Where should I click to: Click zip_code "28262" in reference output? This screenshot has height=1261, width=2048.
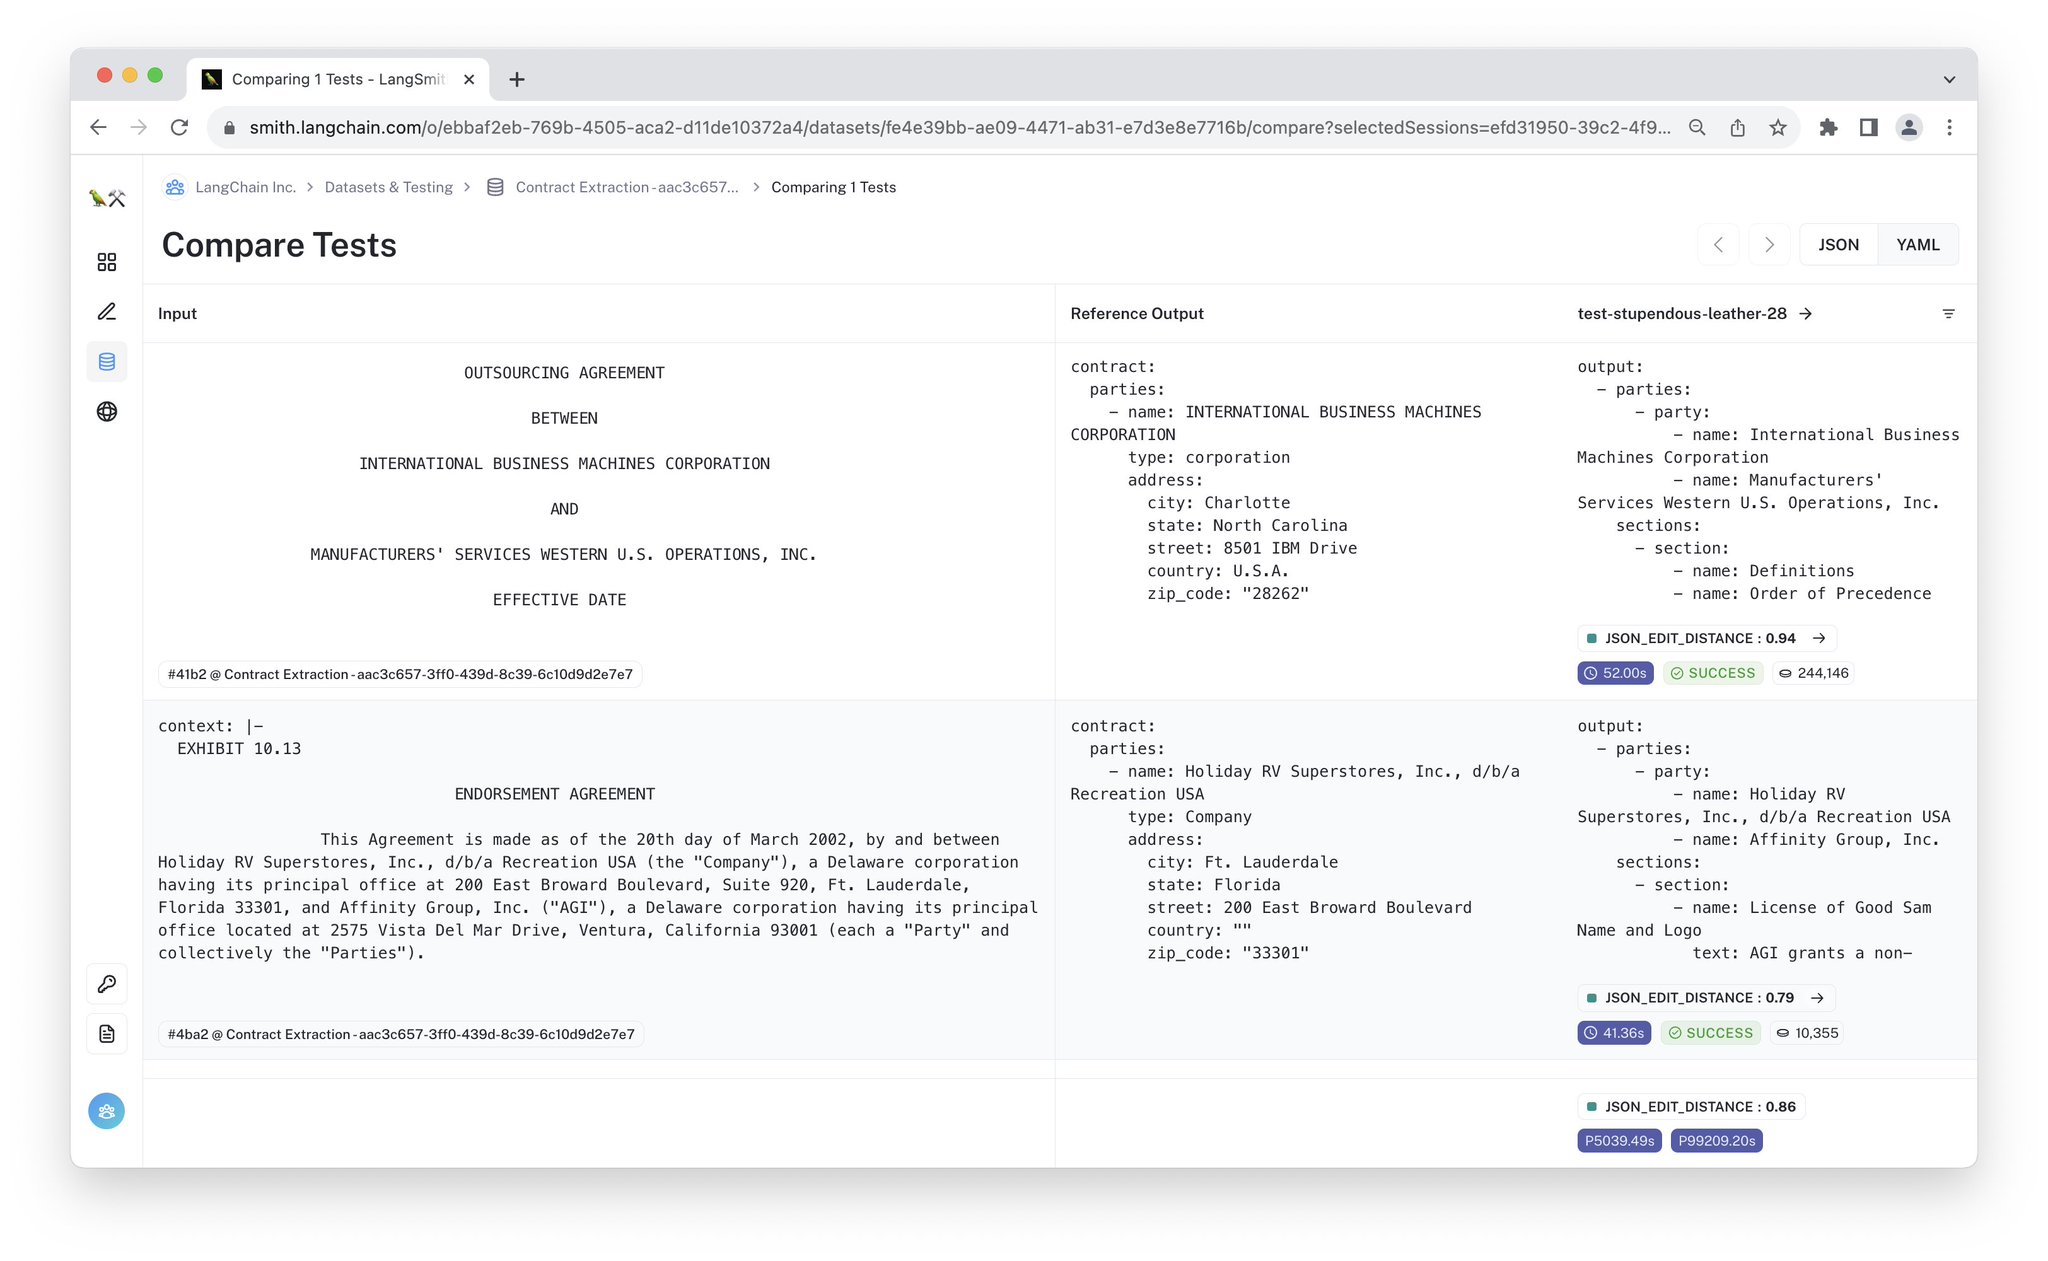(x=1228, y=594)
